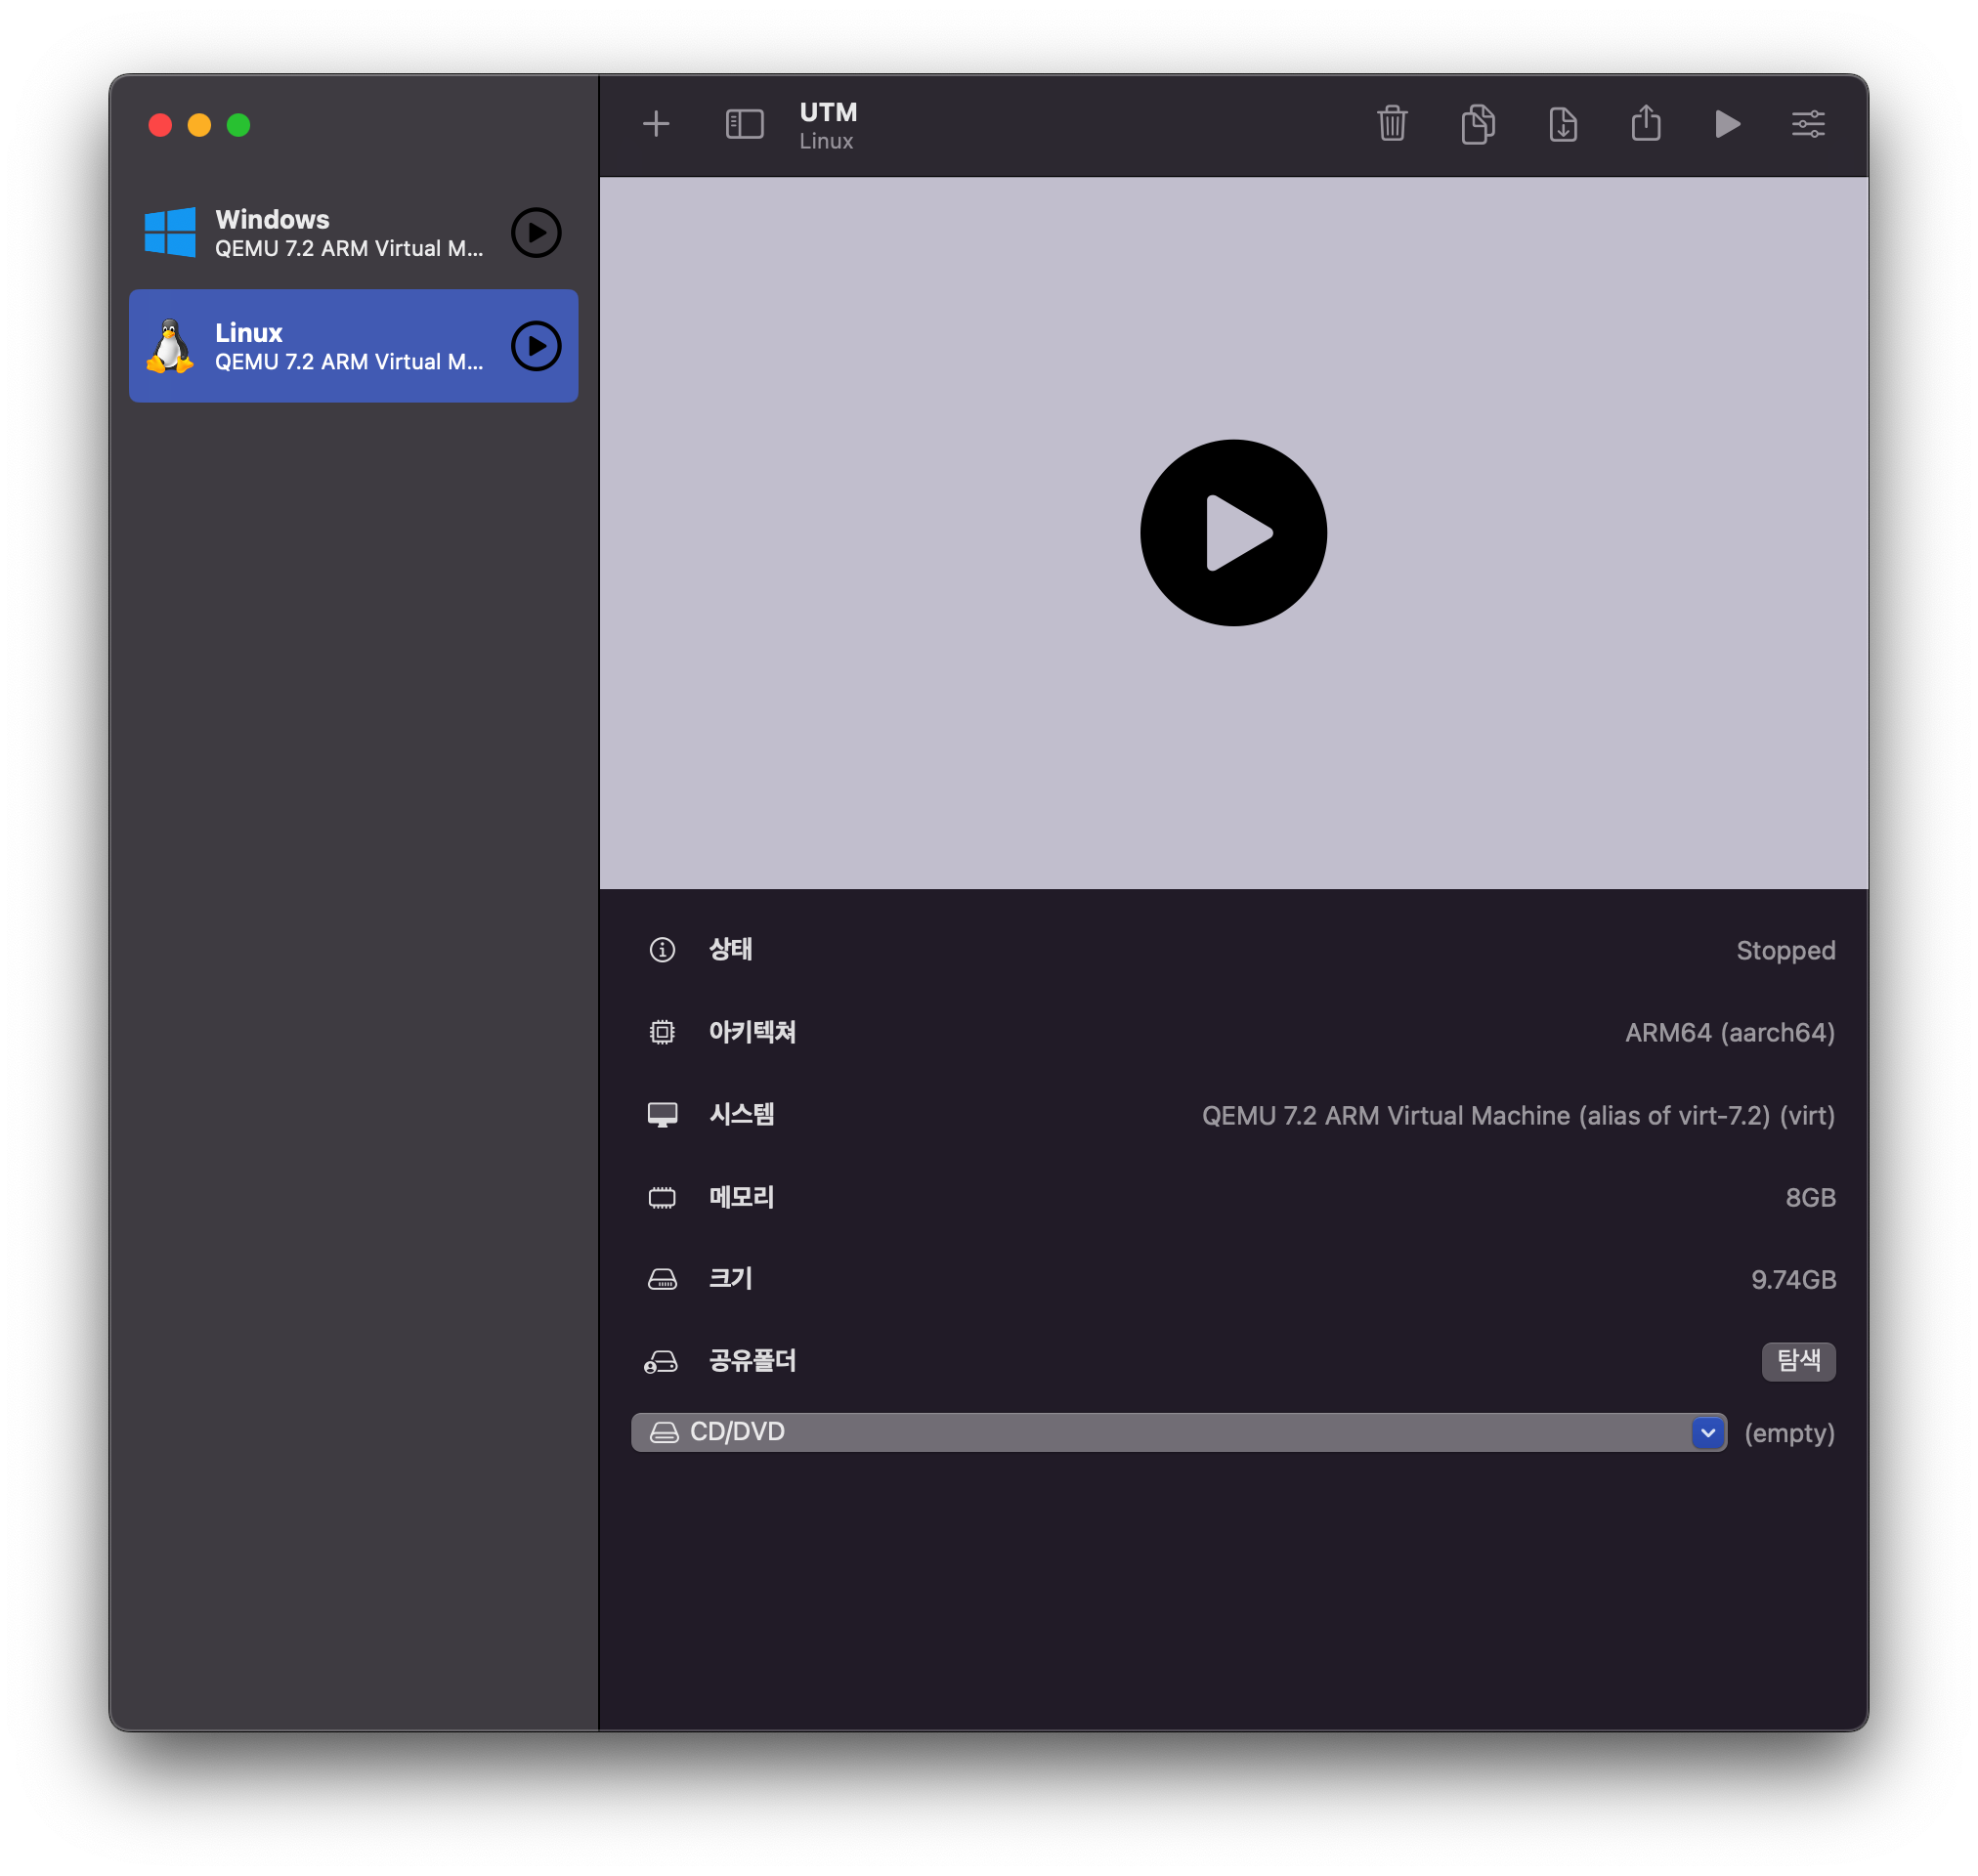Start the Windows VM from the sidebar

(x=536, y=233)
